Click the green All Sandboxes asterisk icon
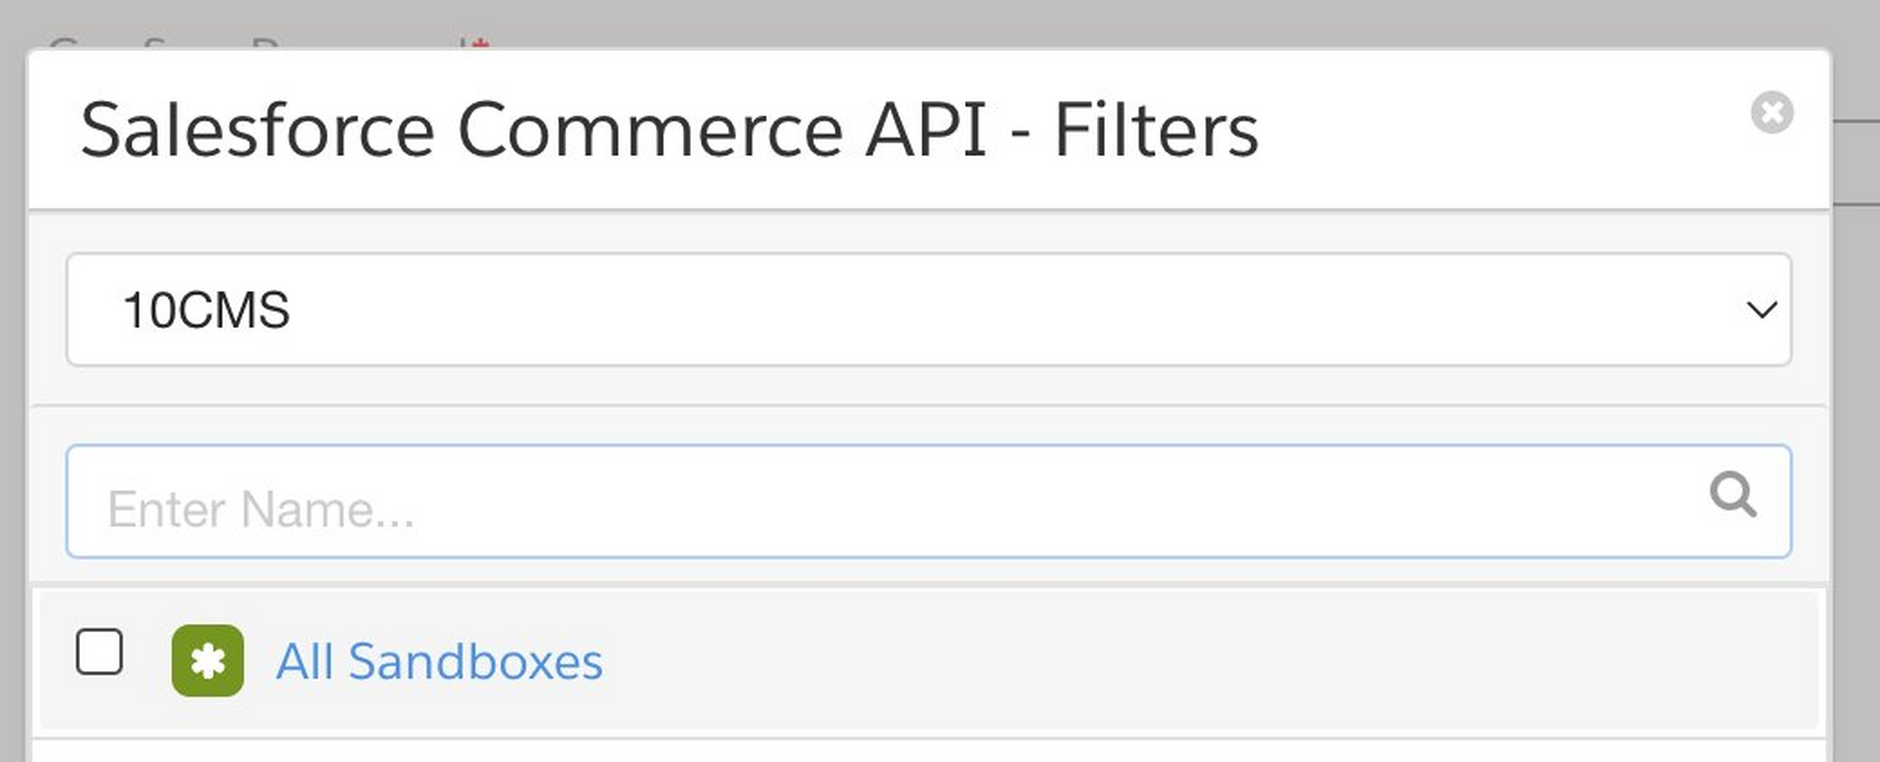The height and width of the screenshot is (762, 1880). tap(208, 661)
